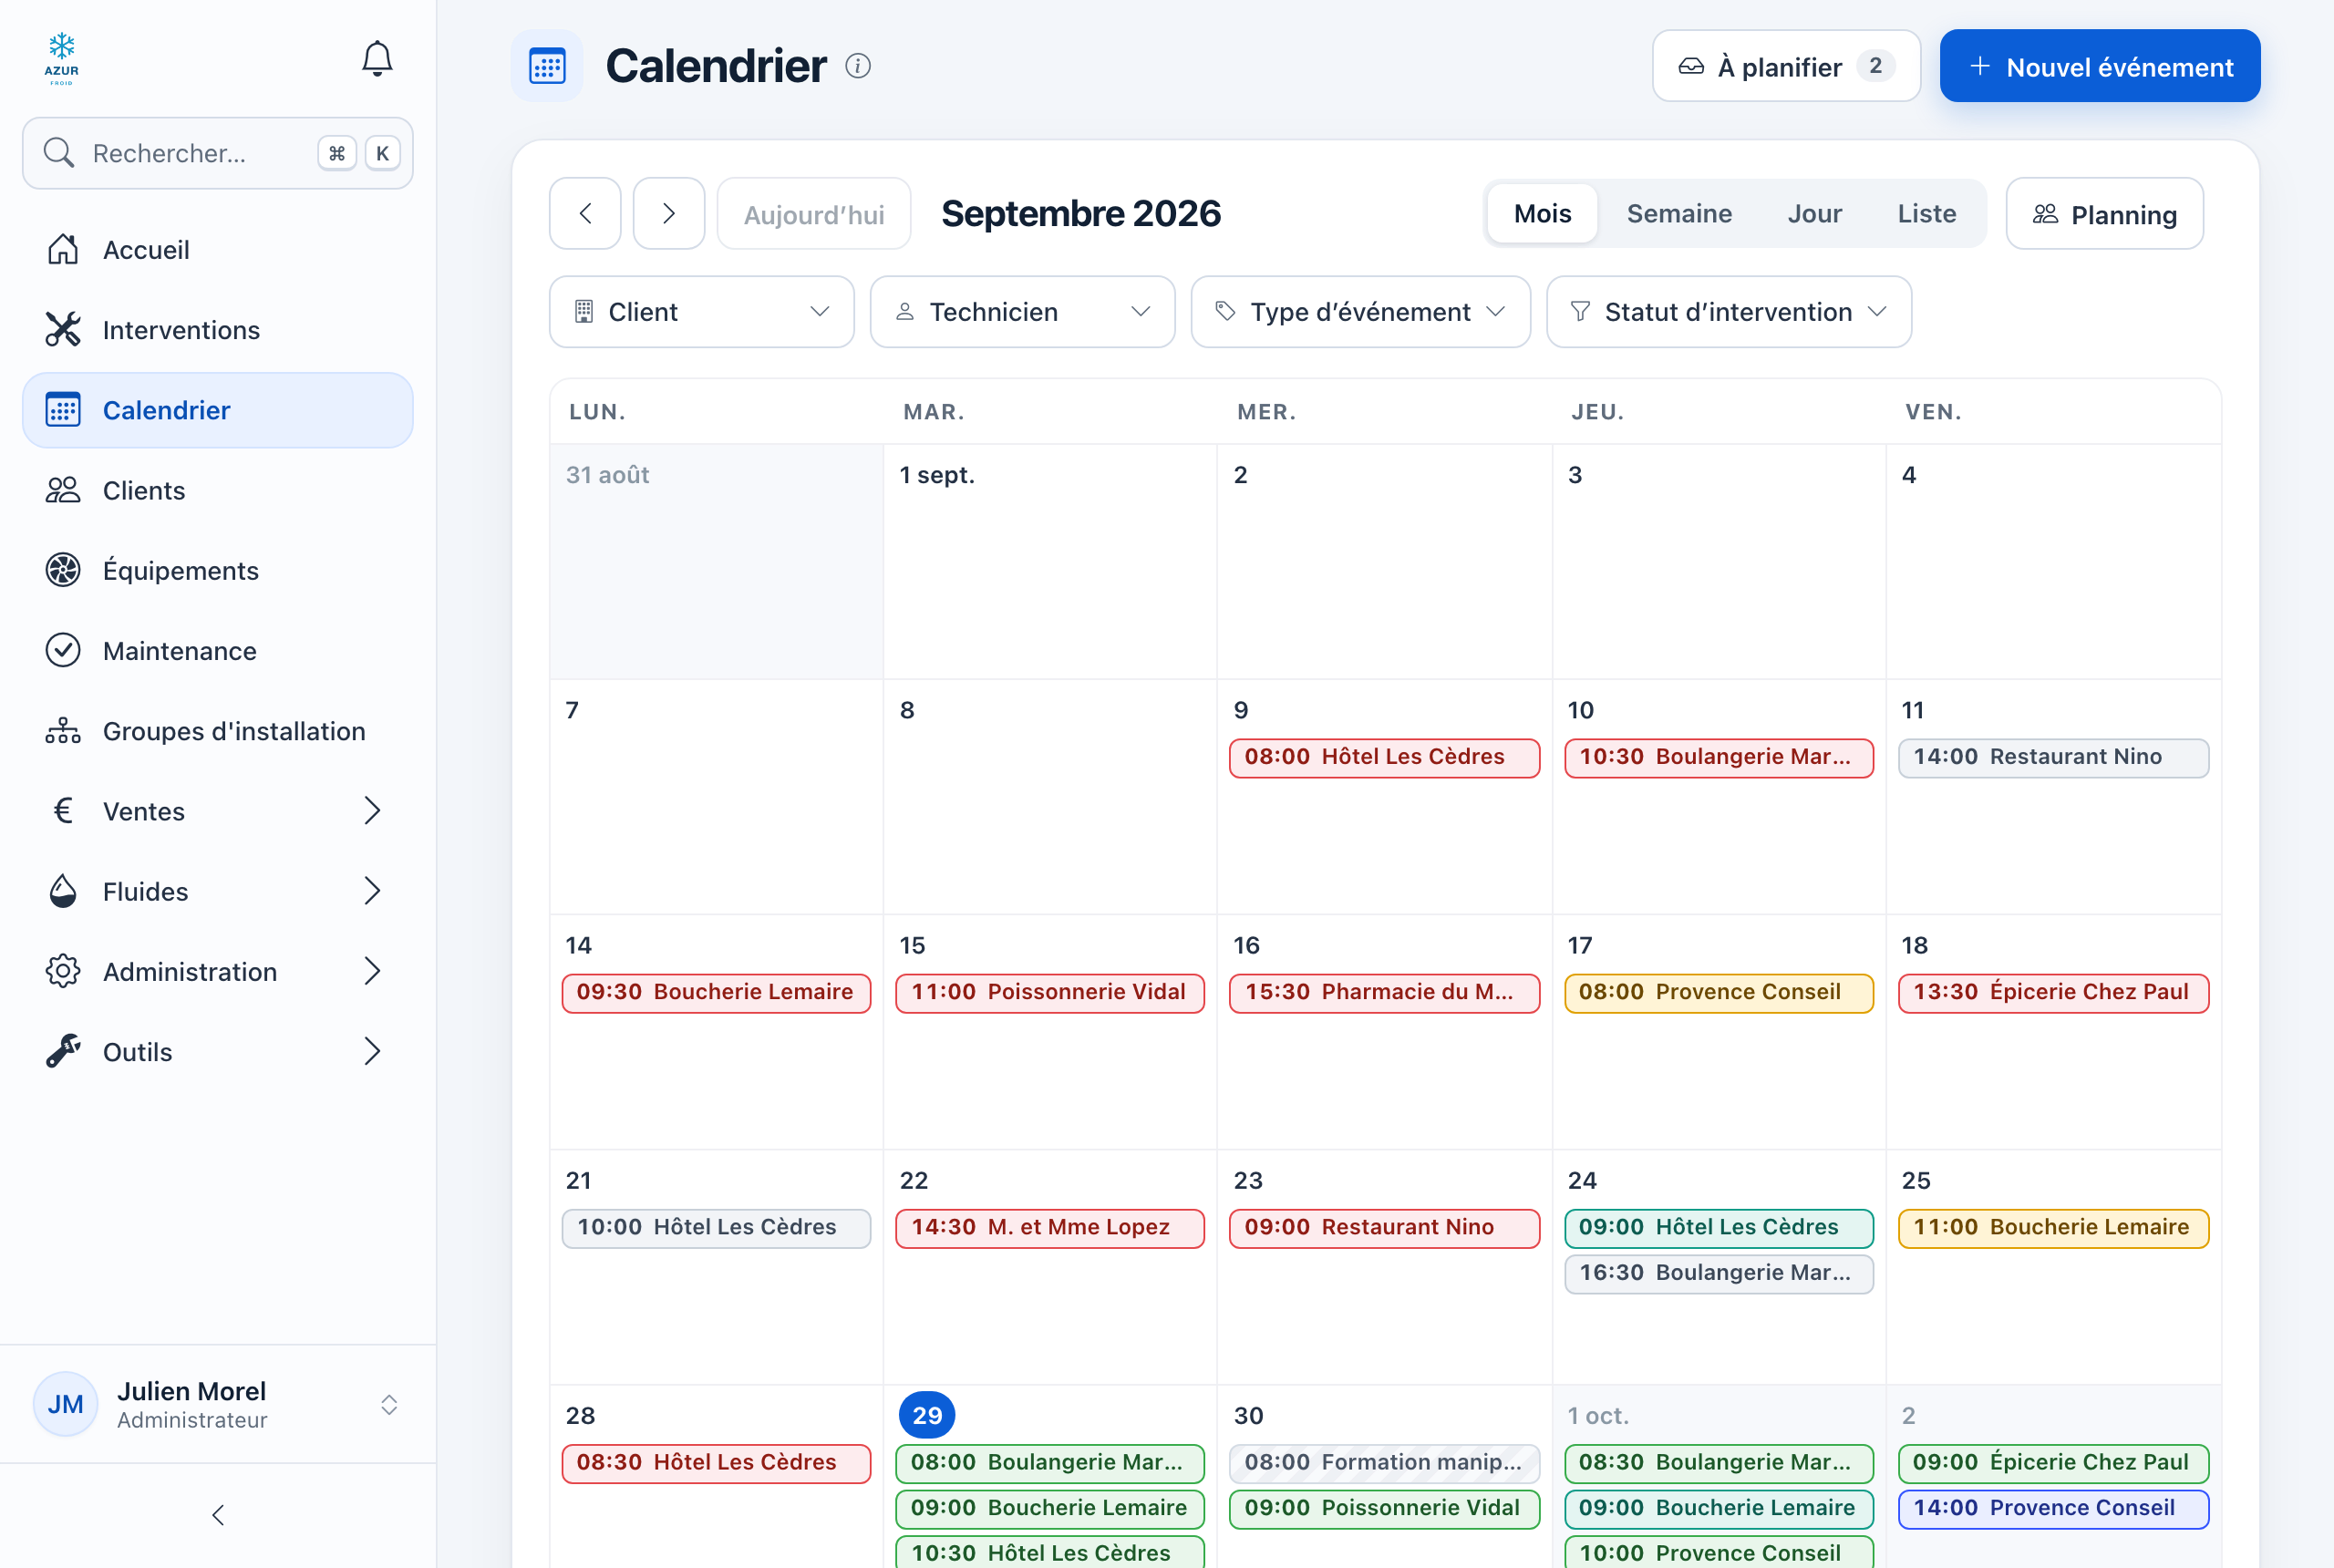Open 13:30 Épicerie Chez Paul event
This screenshot has height=1568, width=2334.
pyautogui.click(x=2053, y=992)
